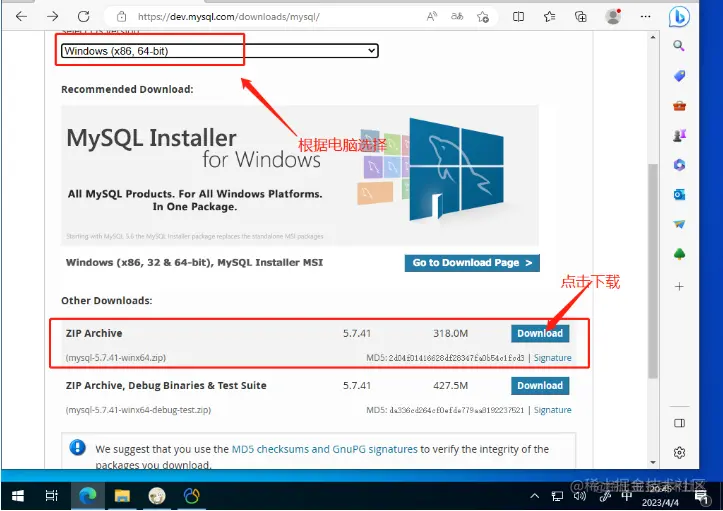Click the page scroll up arrow
Screen dimensions: 723x511
[653, 37]
